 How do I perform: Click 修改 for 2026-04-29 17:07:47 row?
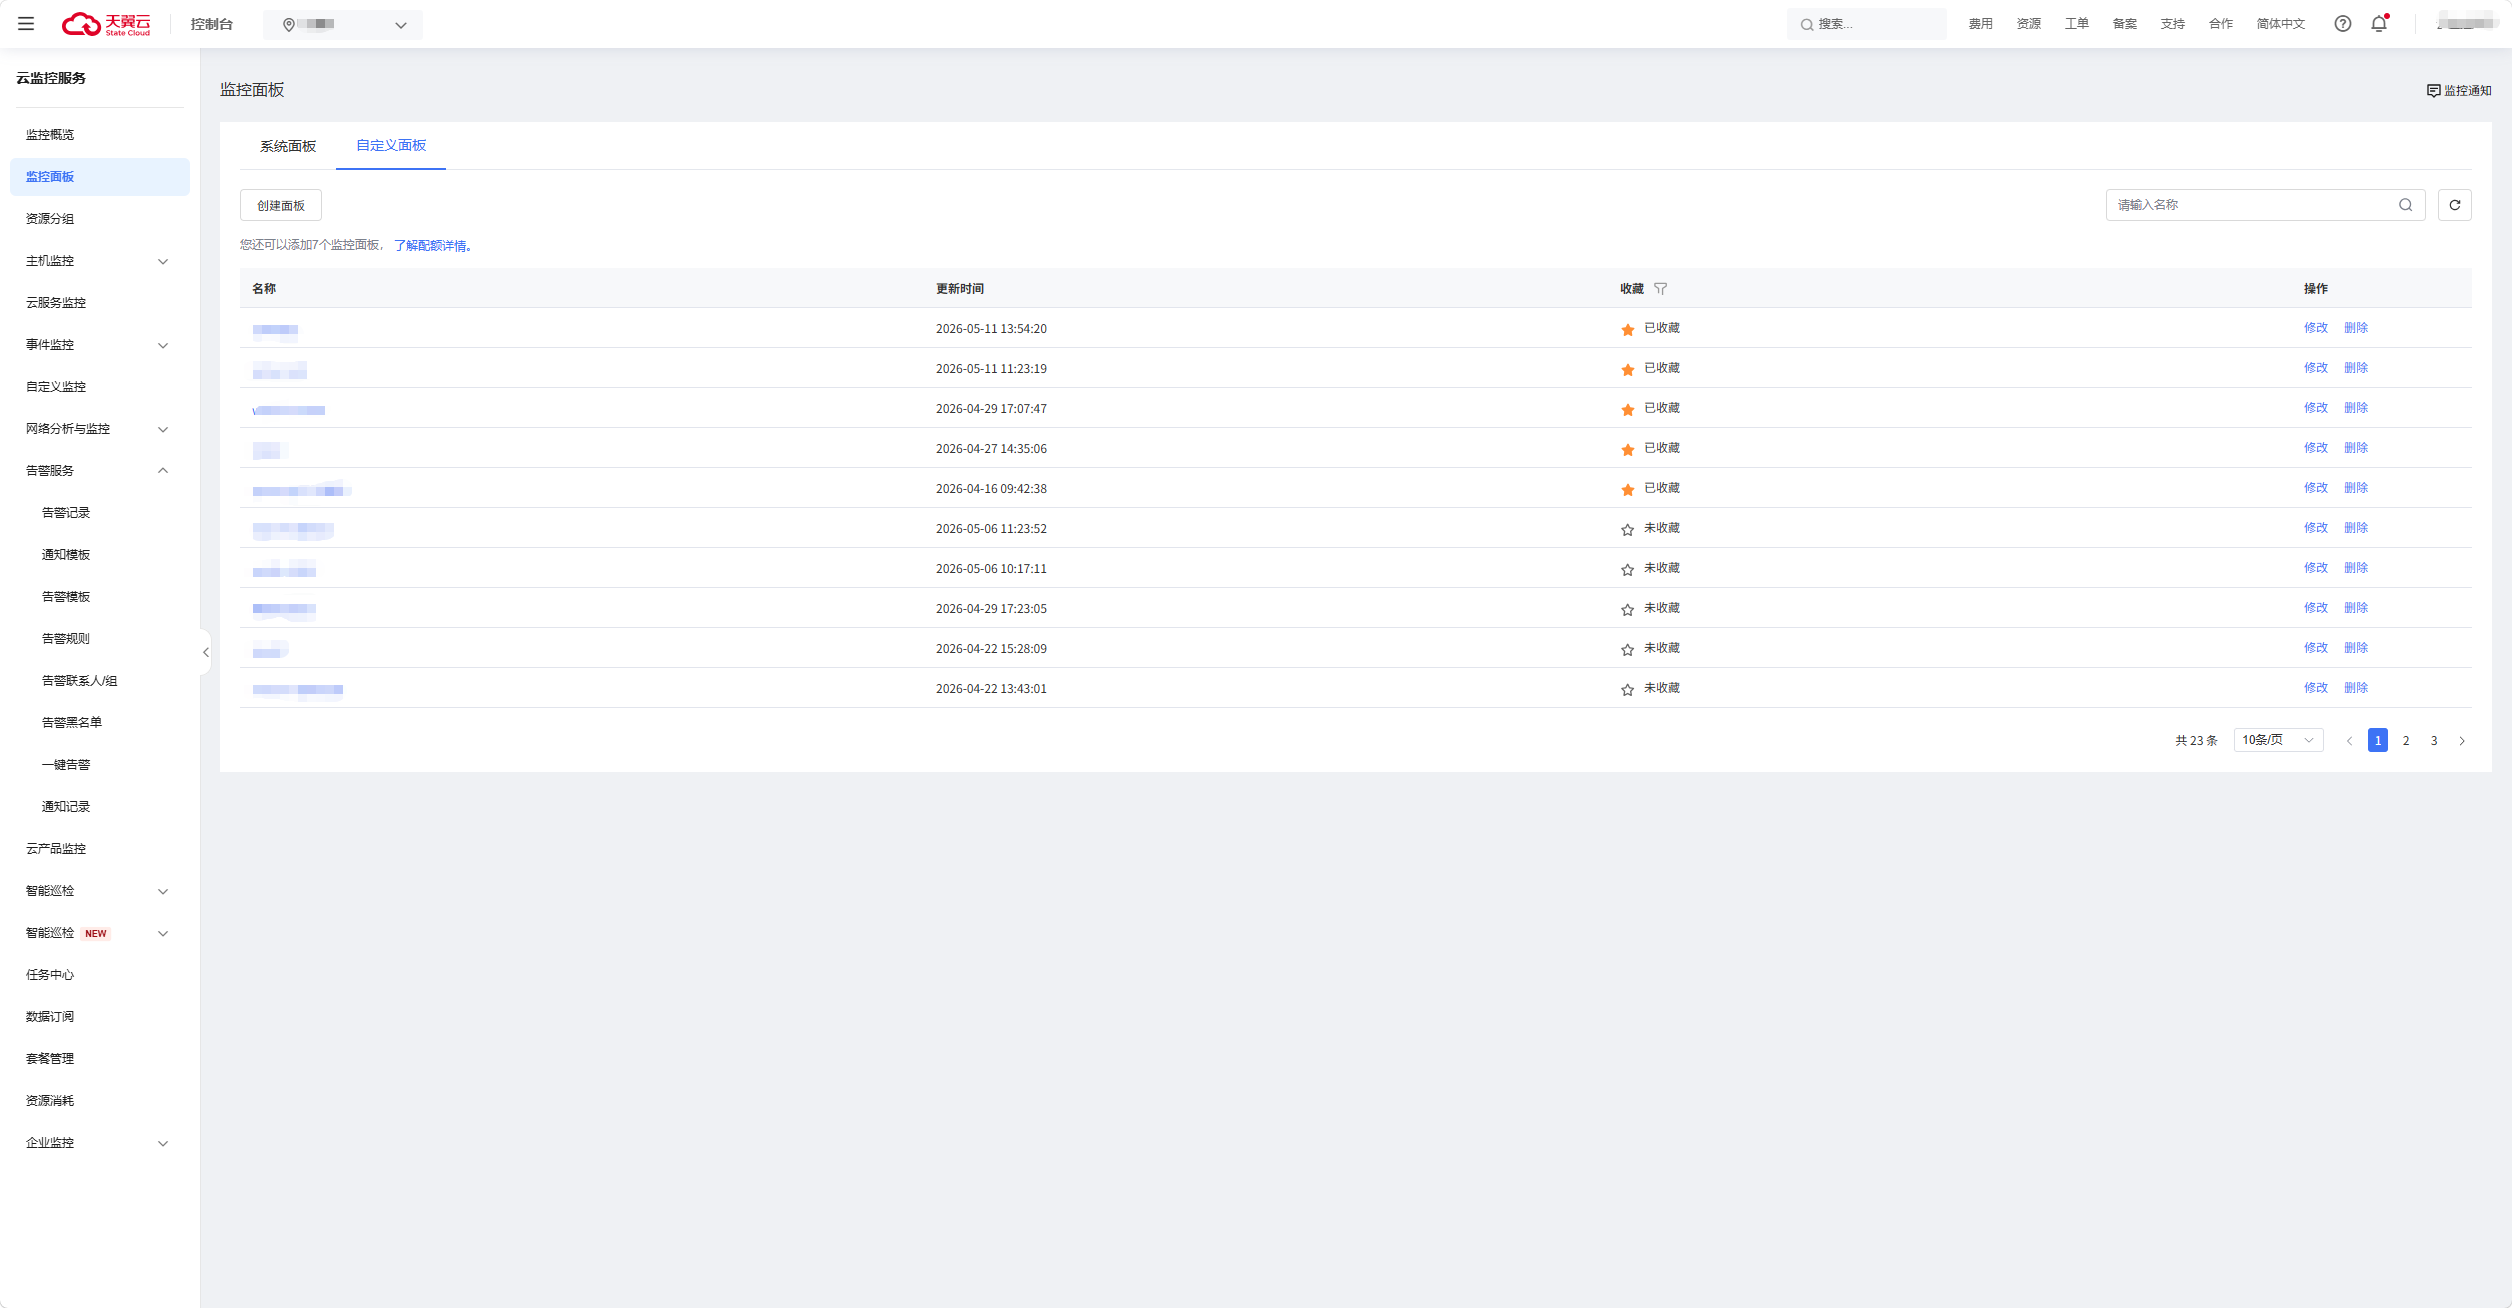coord(2316,408)
